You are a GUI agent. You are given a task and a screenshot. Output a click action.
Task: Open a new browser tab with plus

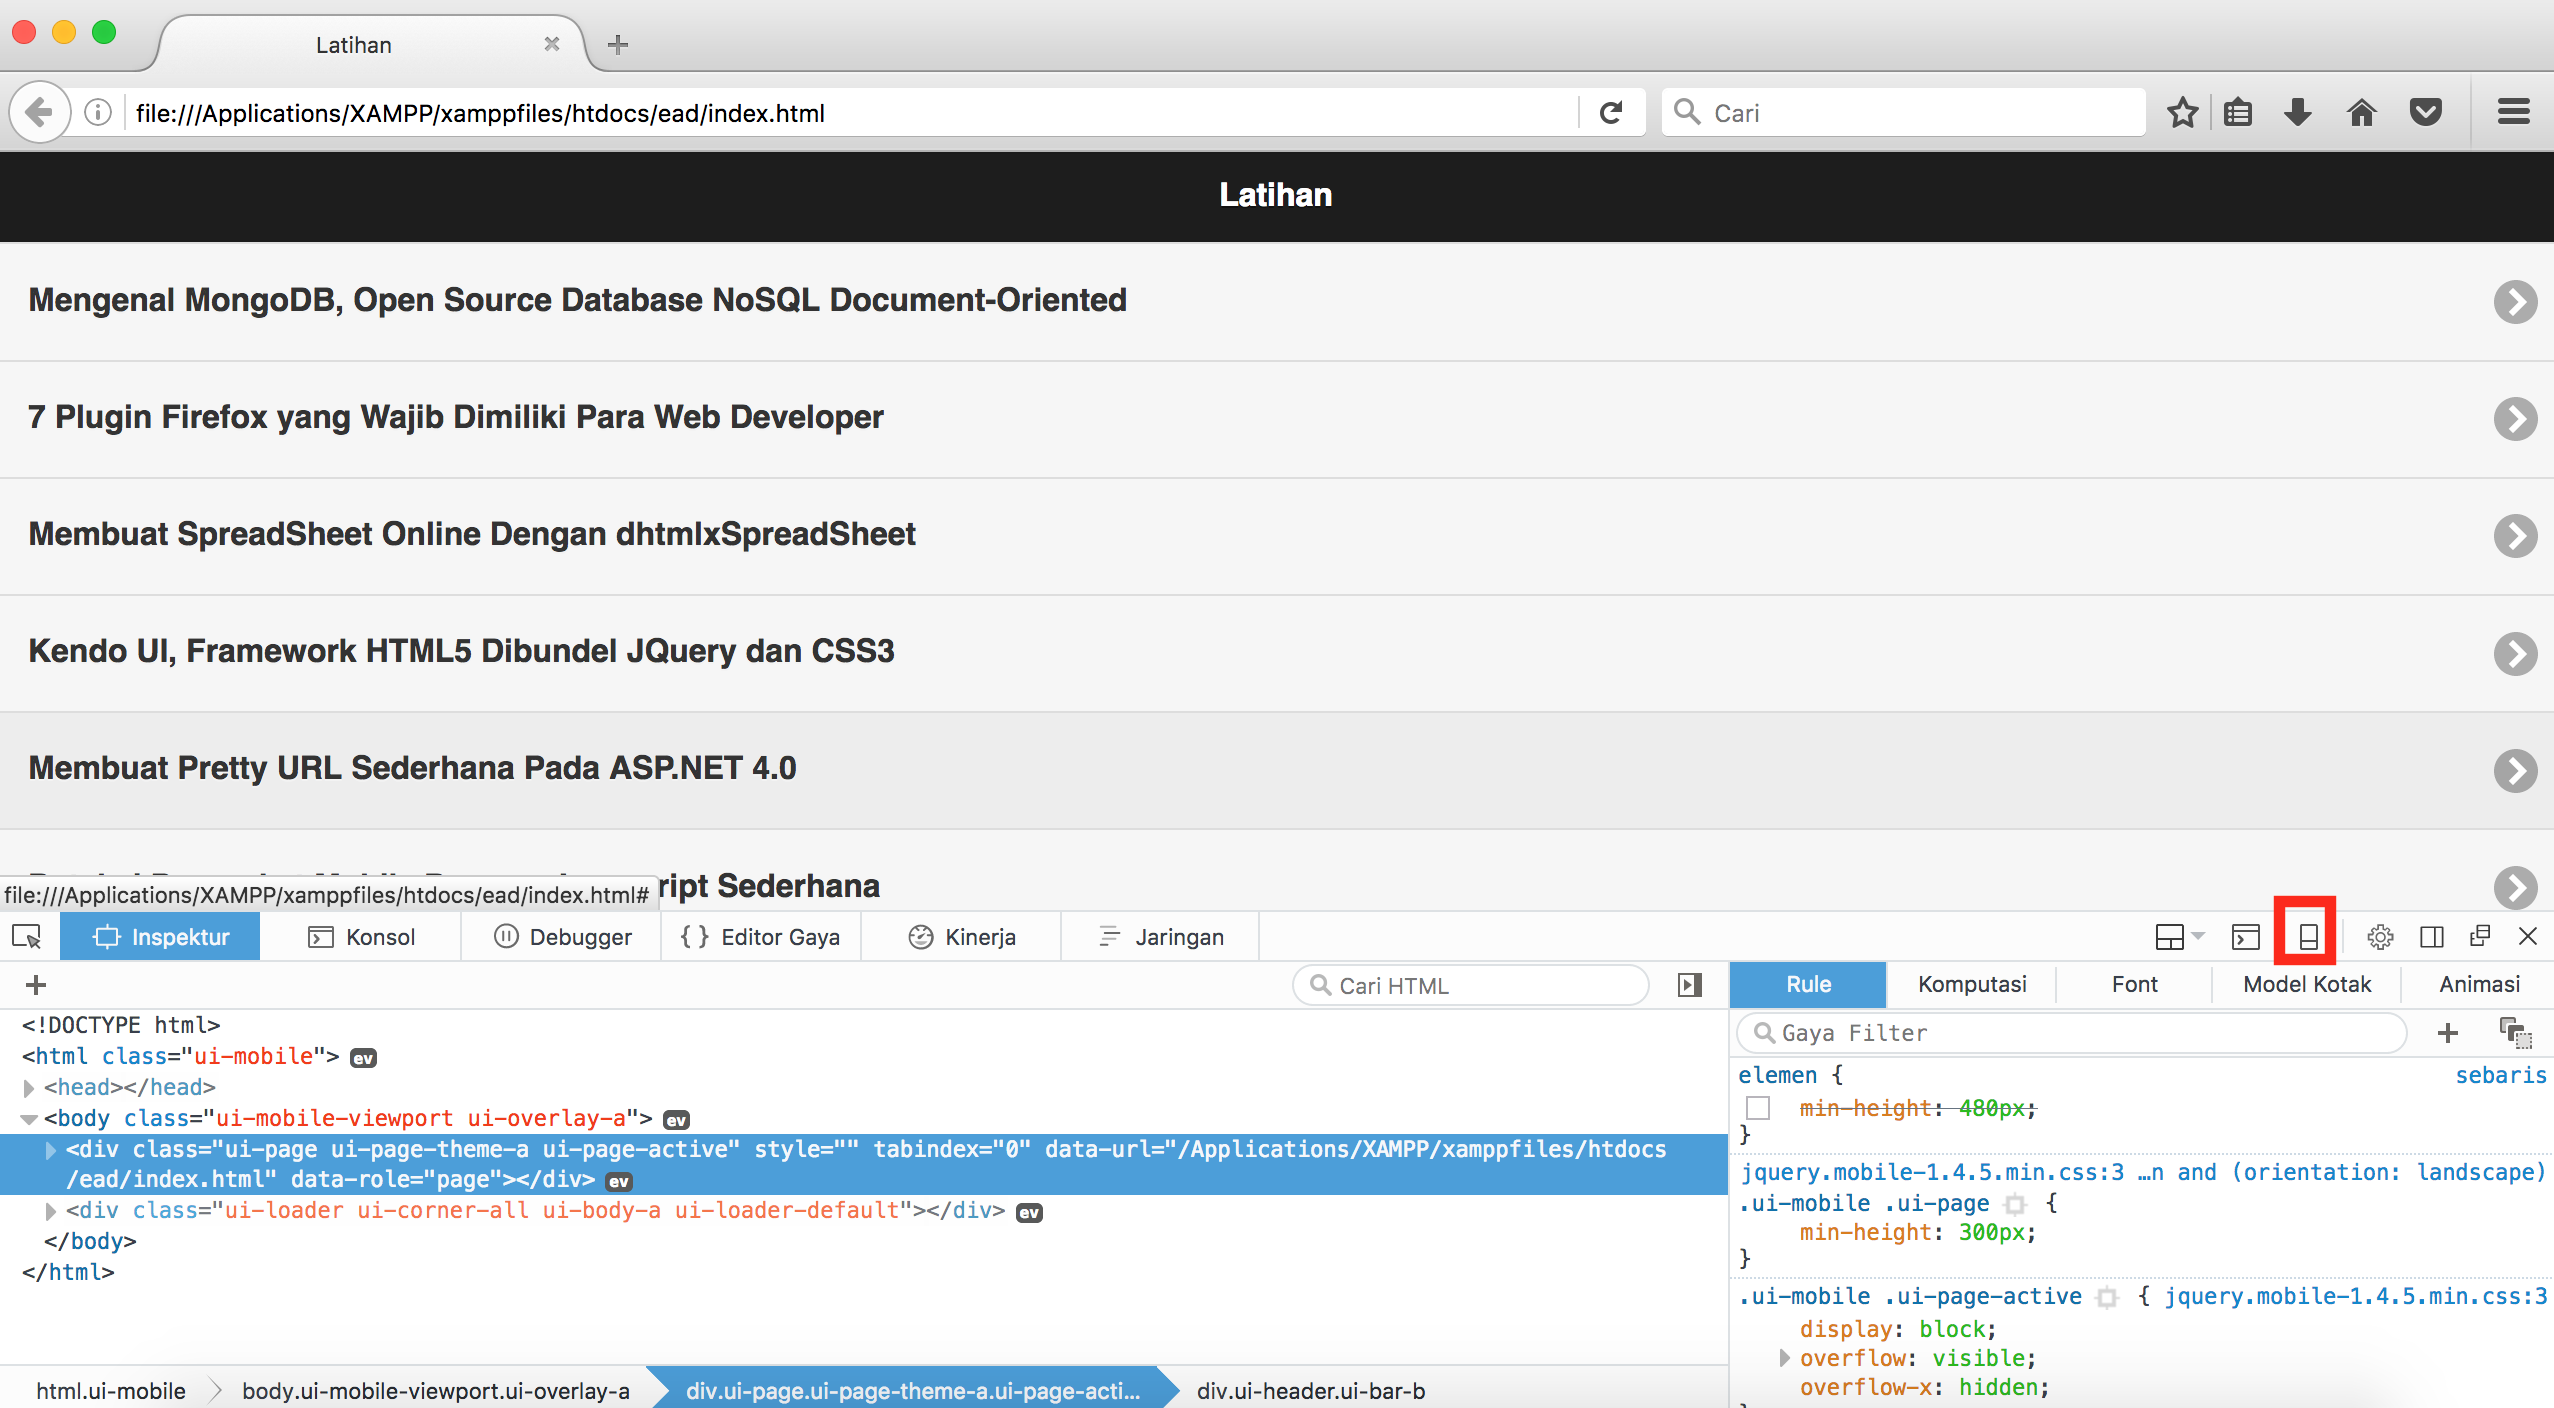click(x=618, y=44)
